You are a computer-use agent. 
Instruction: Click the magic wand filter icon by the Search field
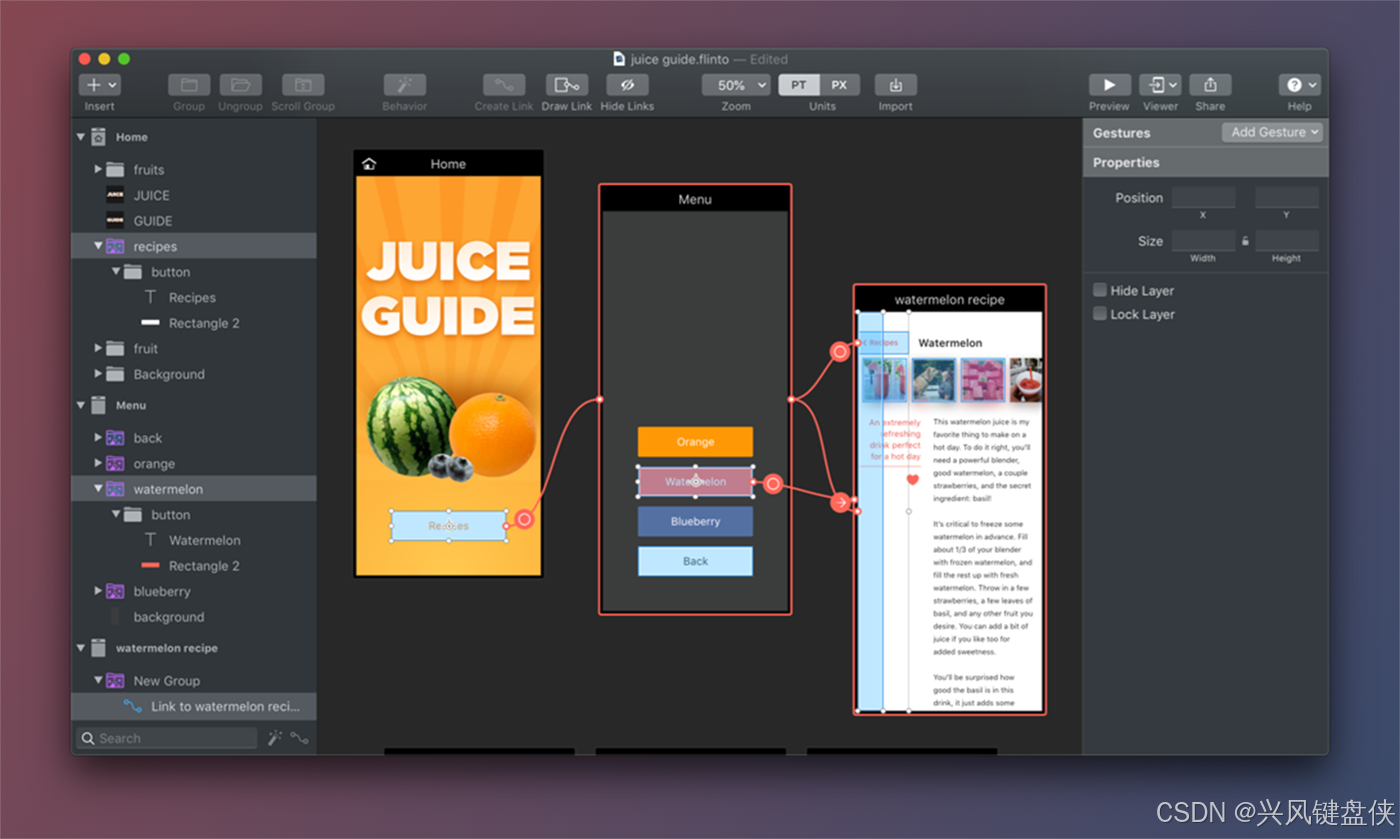click(x=275, y=738)
